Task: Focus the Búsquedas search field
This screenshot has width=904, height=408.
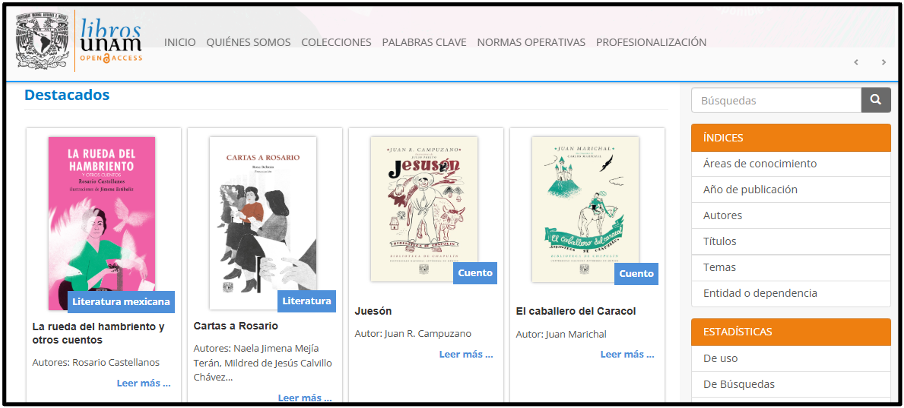Action: [x=776, y=100]
